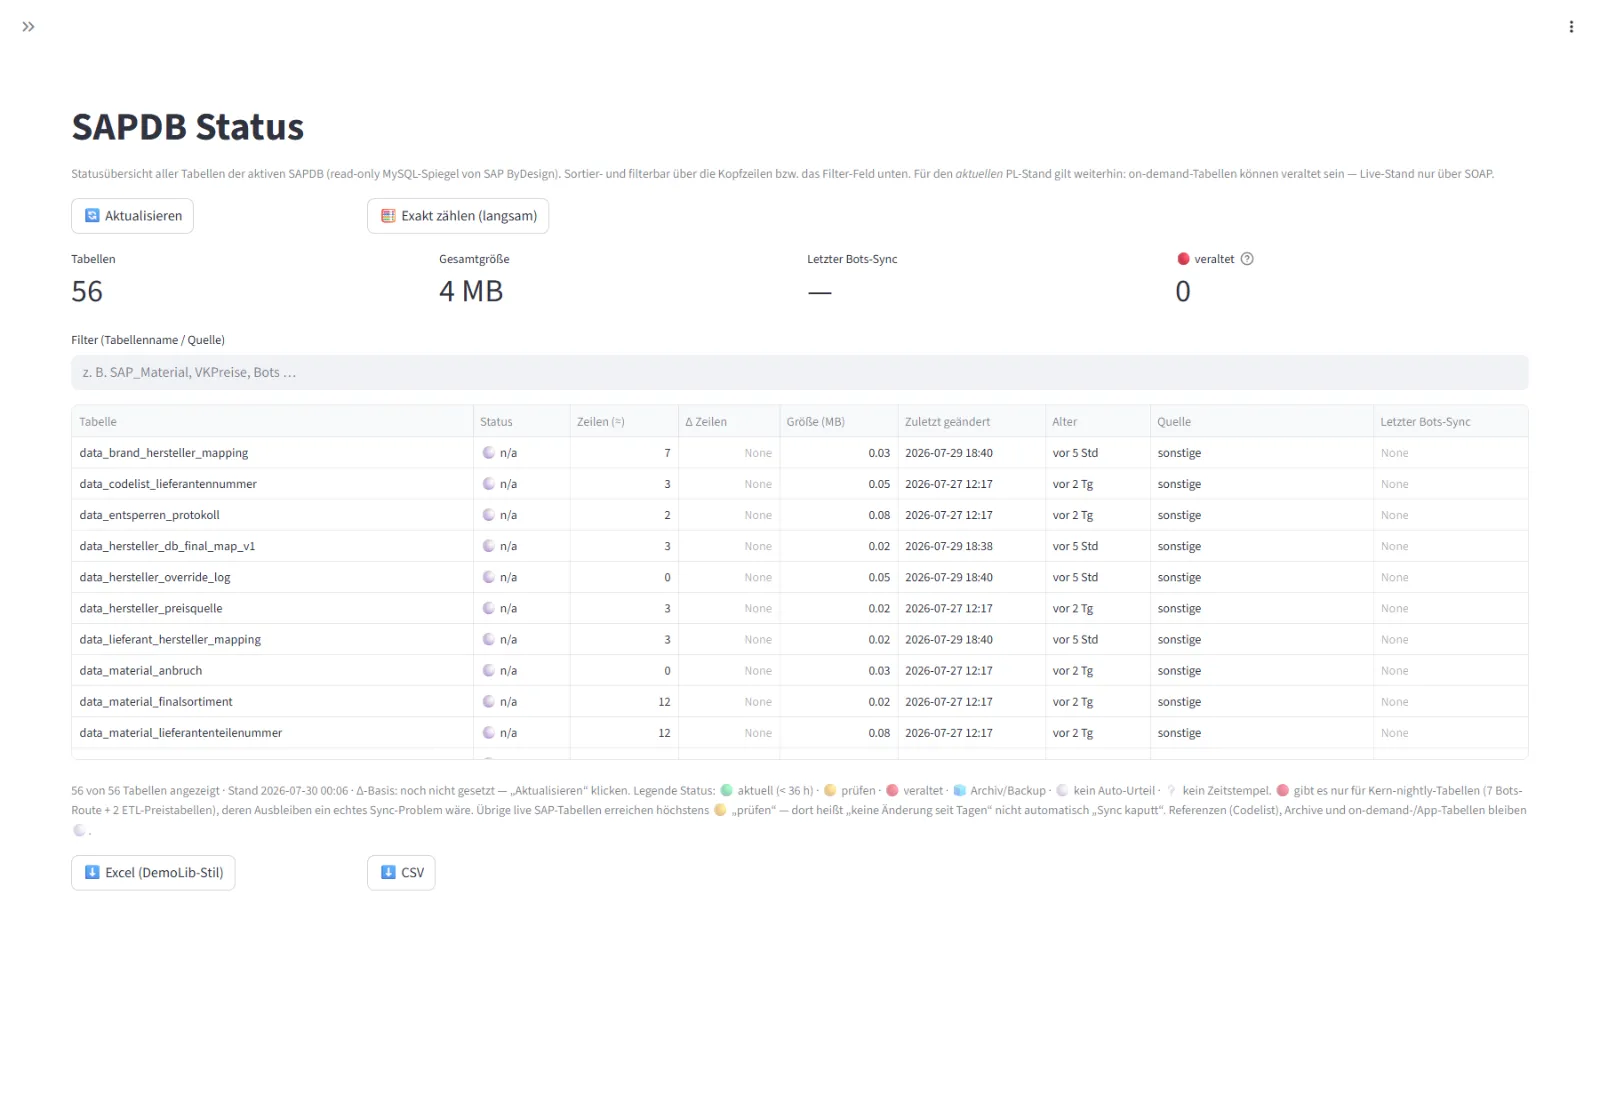Click status n/a of data_material_anbruch
Viewport: 1600px width, 1111px height.
click(x=521, y=670)
